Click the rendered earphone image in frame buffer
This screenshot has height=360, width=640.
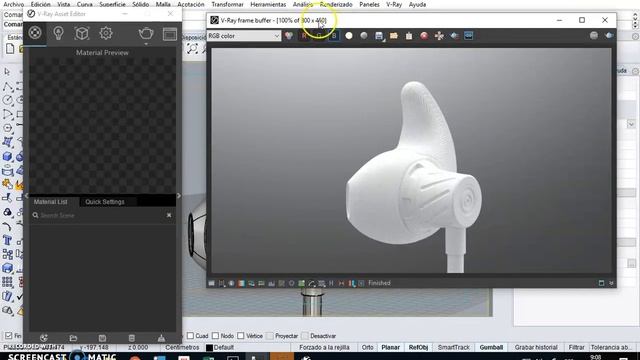click(411, 160)
